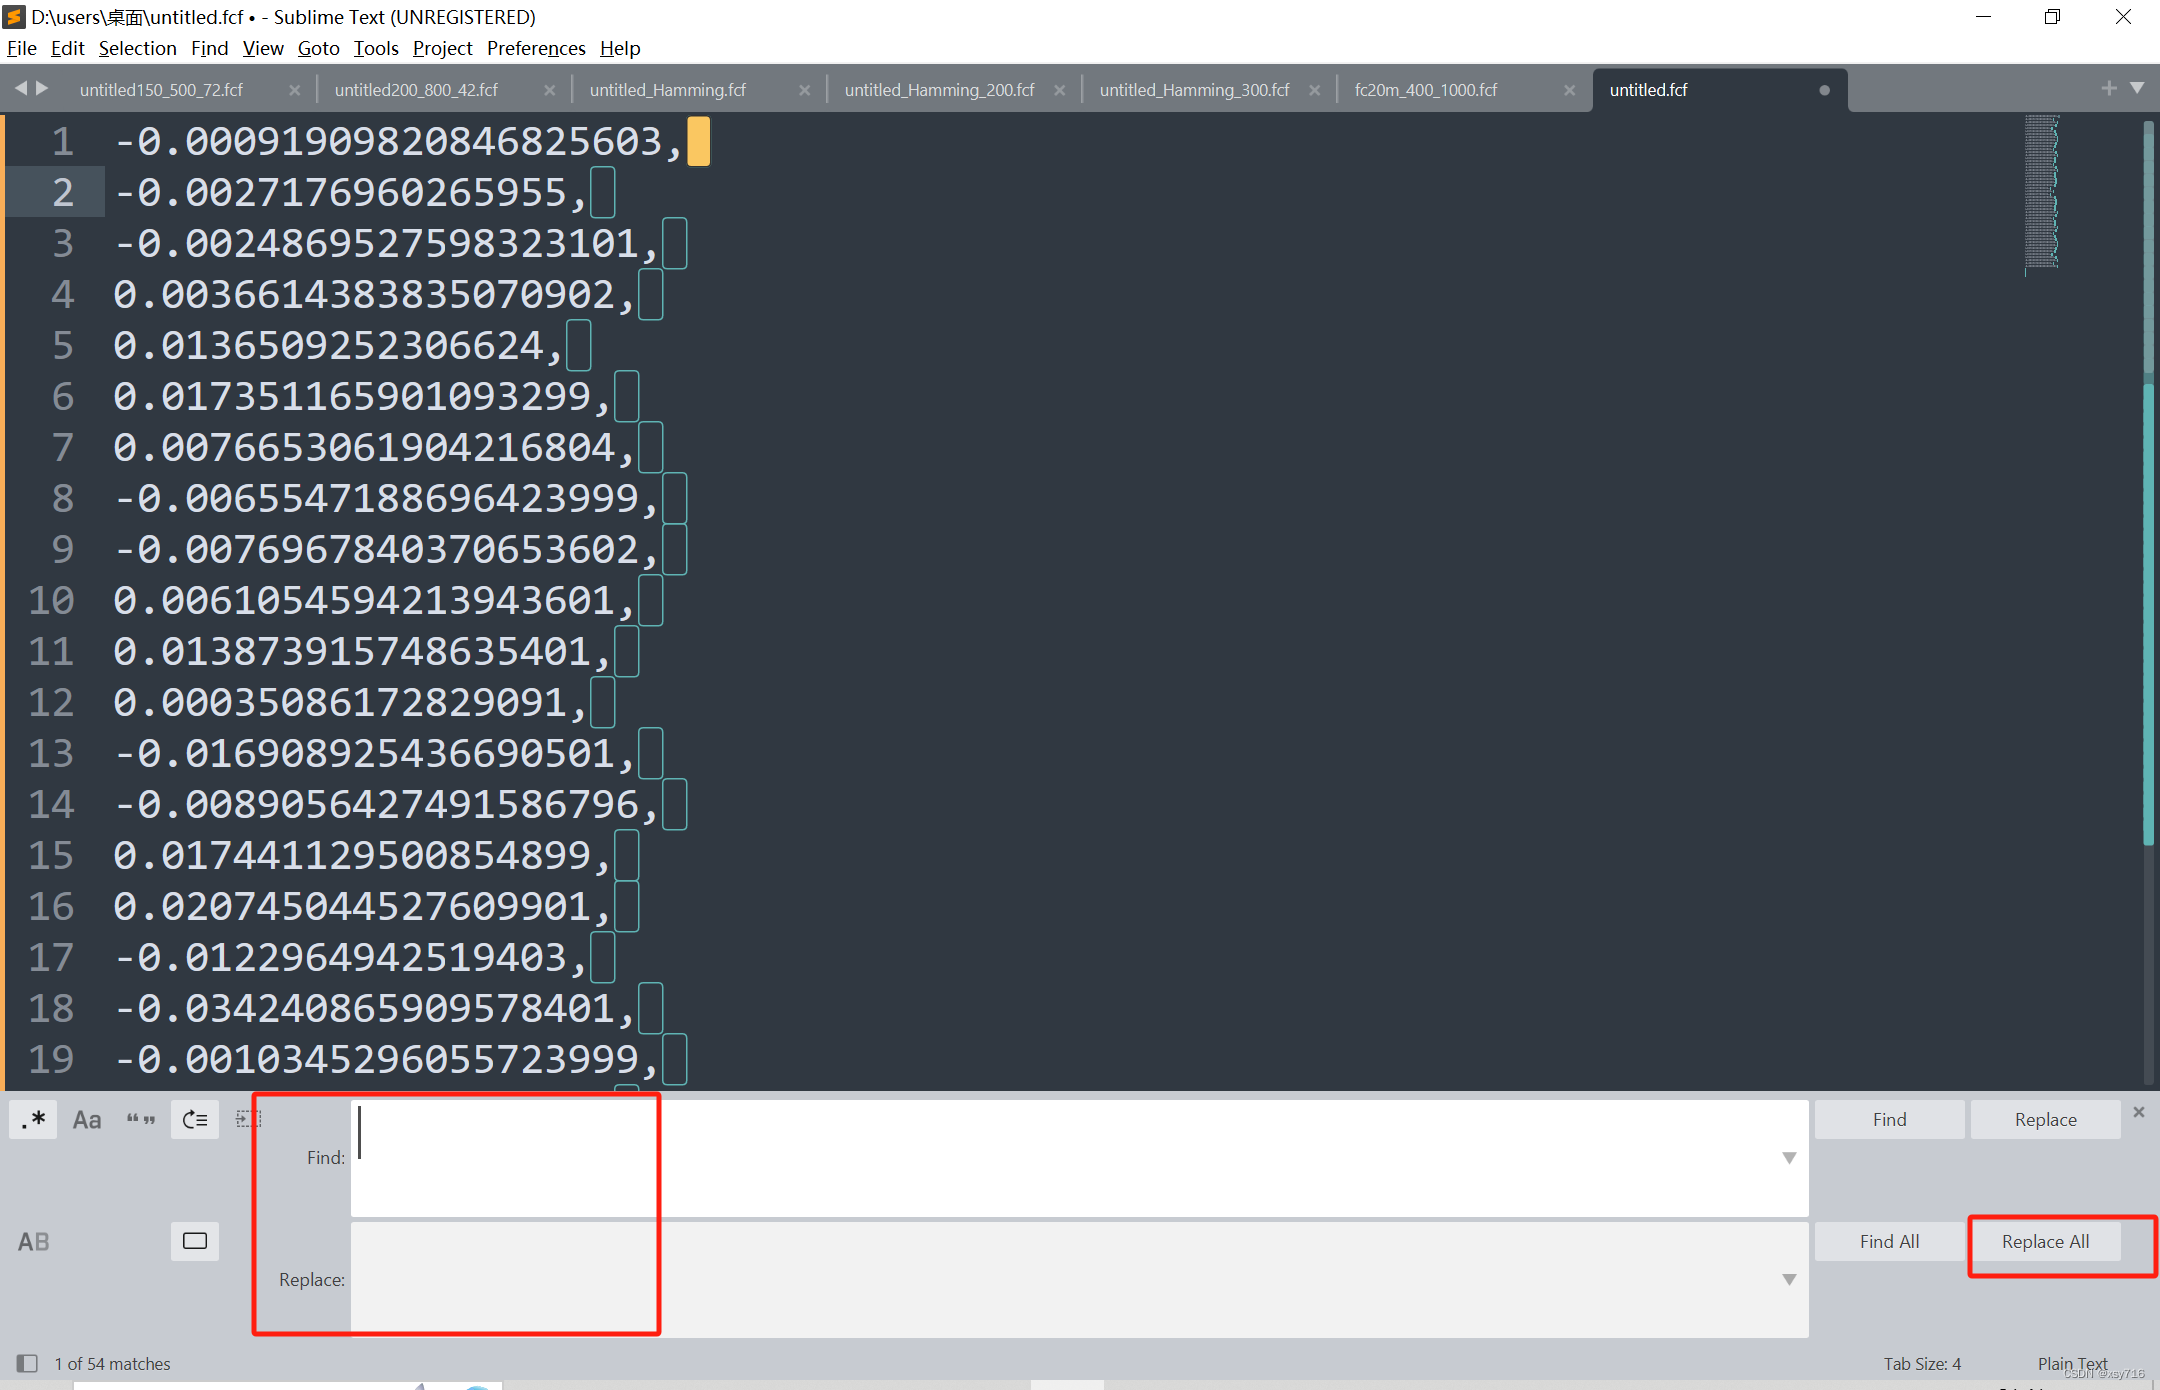Open Find field history dropdown
Viewport: 2160px width, 1390px height.
click(x=1789, y=1158)
